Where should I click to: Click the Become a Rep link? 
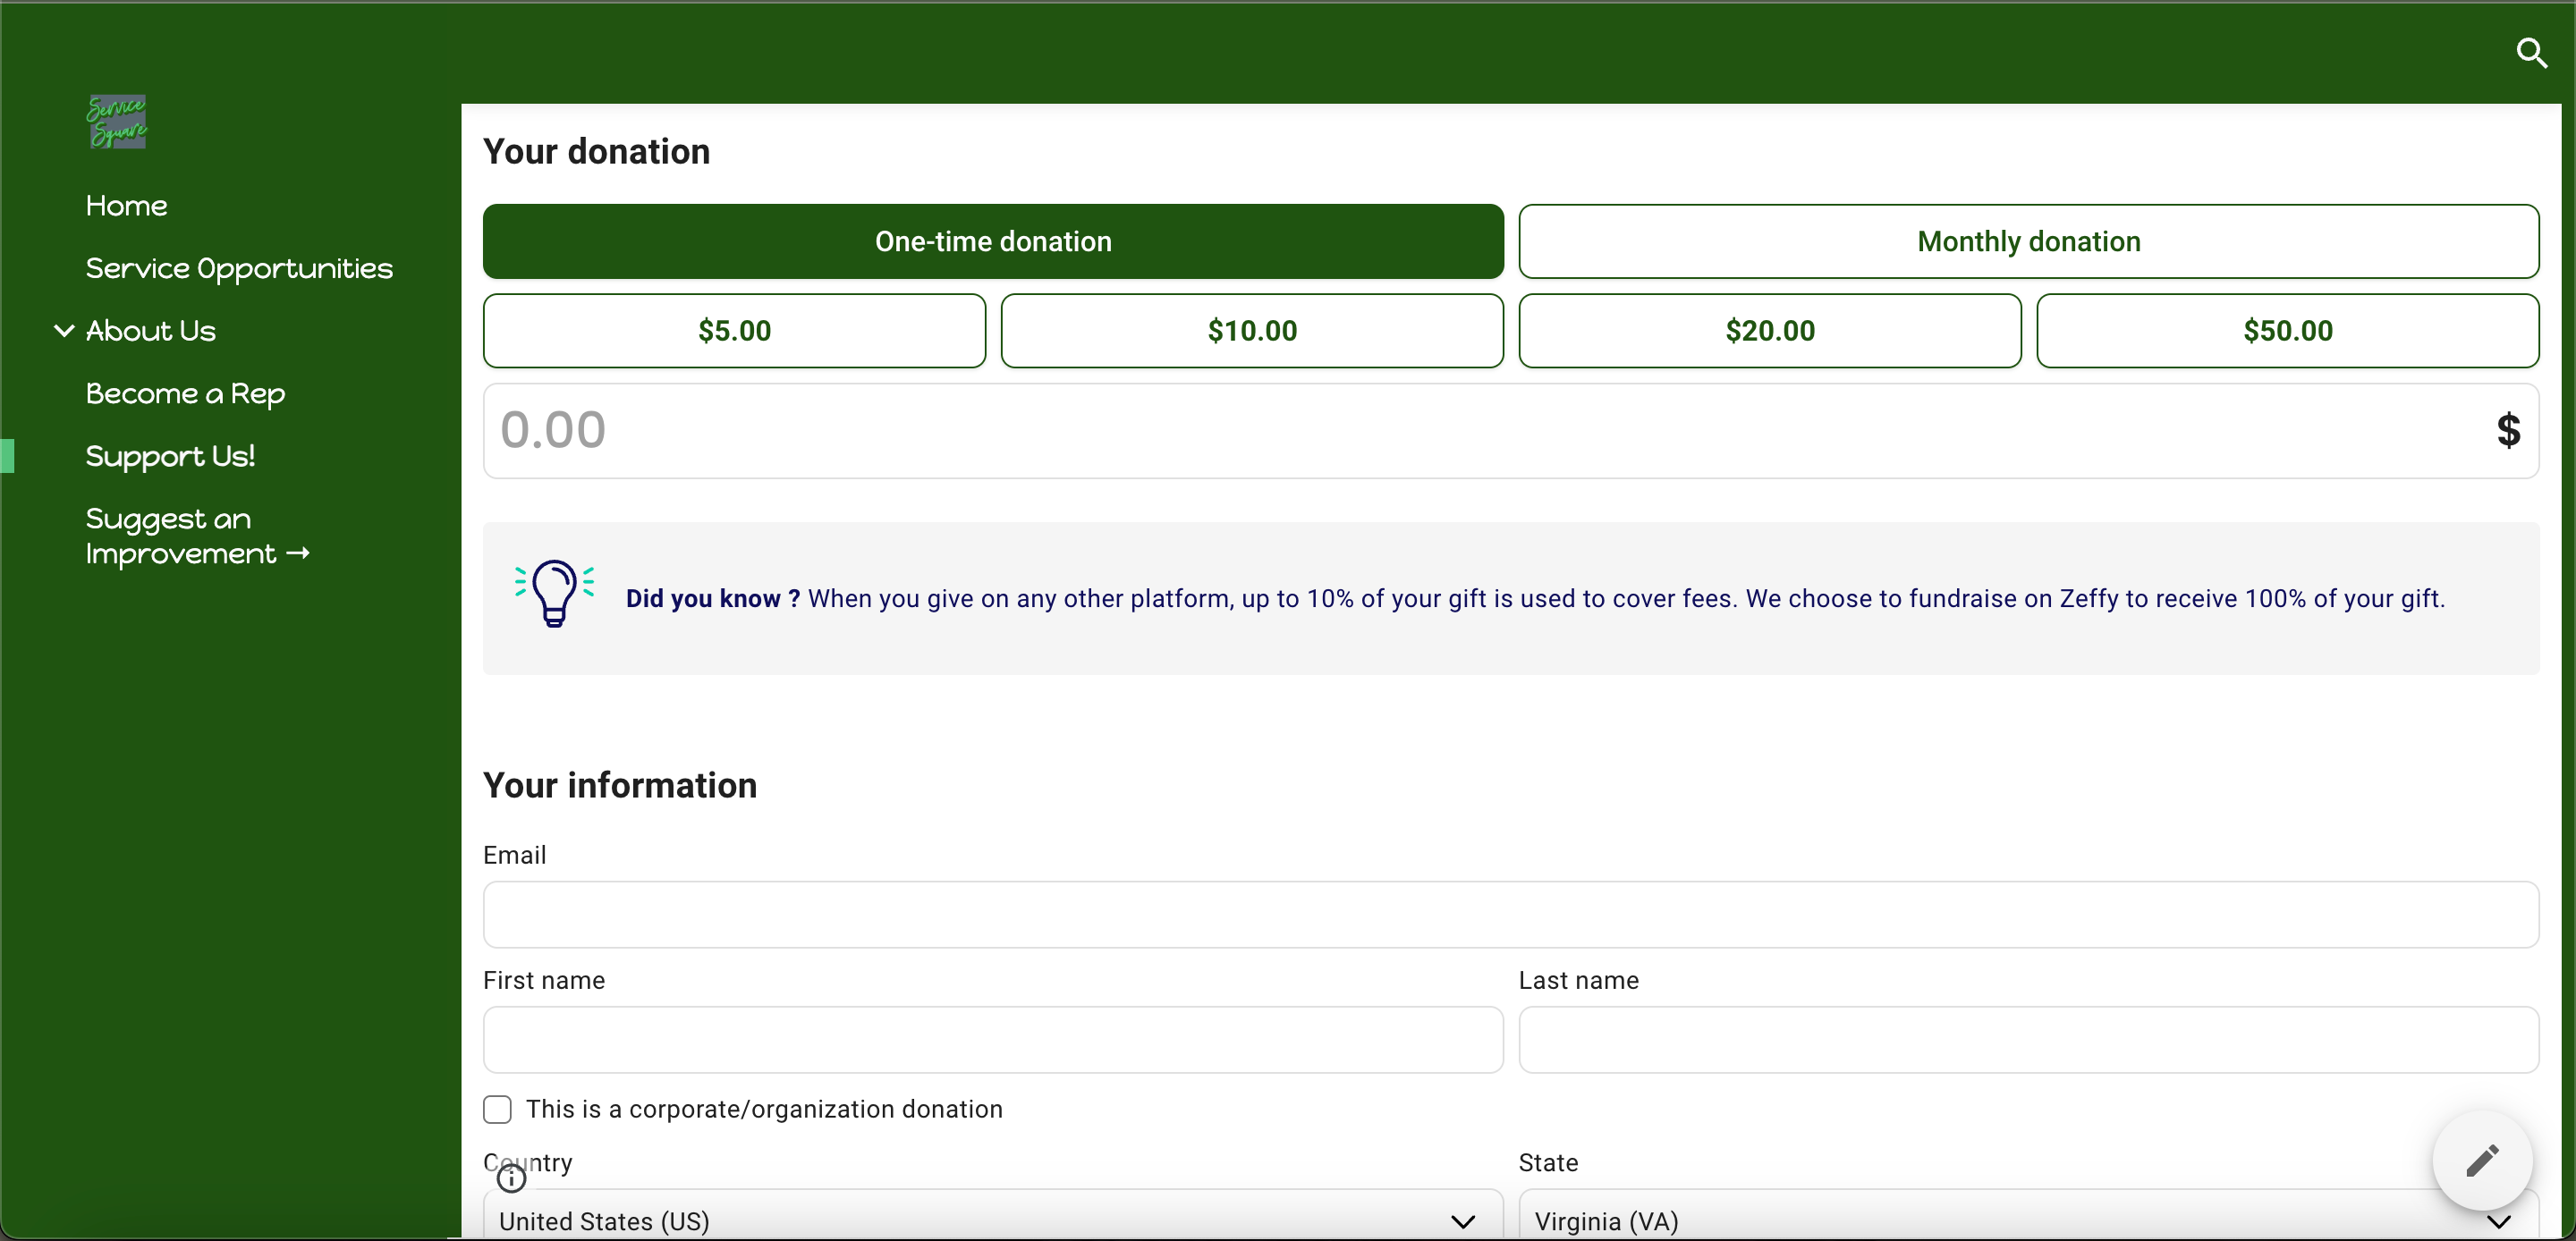click(x=186, y=393)
